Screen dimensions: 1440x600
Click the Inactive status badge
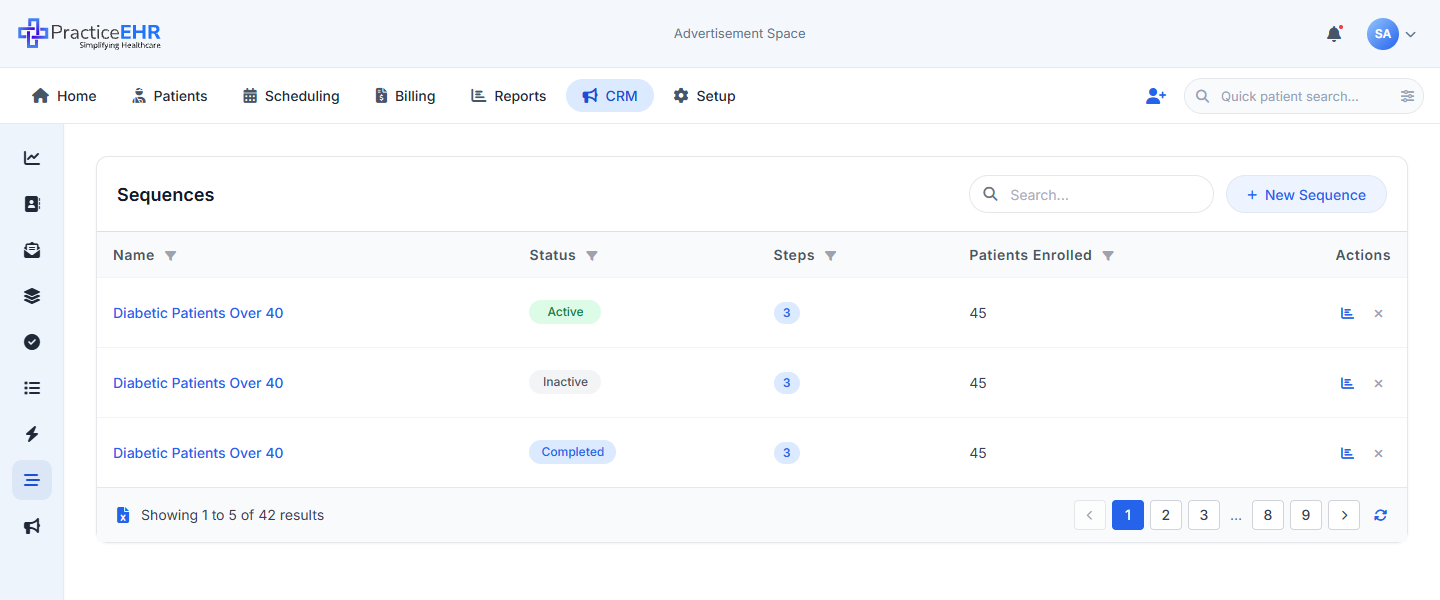[565, 382]
